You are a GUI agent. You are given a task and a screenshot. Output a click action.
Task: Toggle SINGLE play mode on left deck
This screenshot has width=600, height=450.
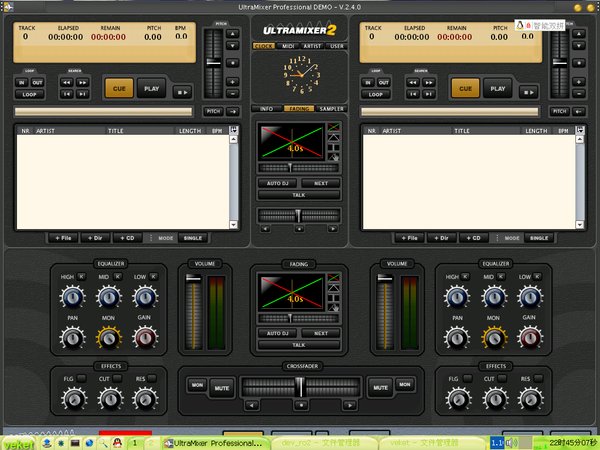click(x=193, y=238)
